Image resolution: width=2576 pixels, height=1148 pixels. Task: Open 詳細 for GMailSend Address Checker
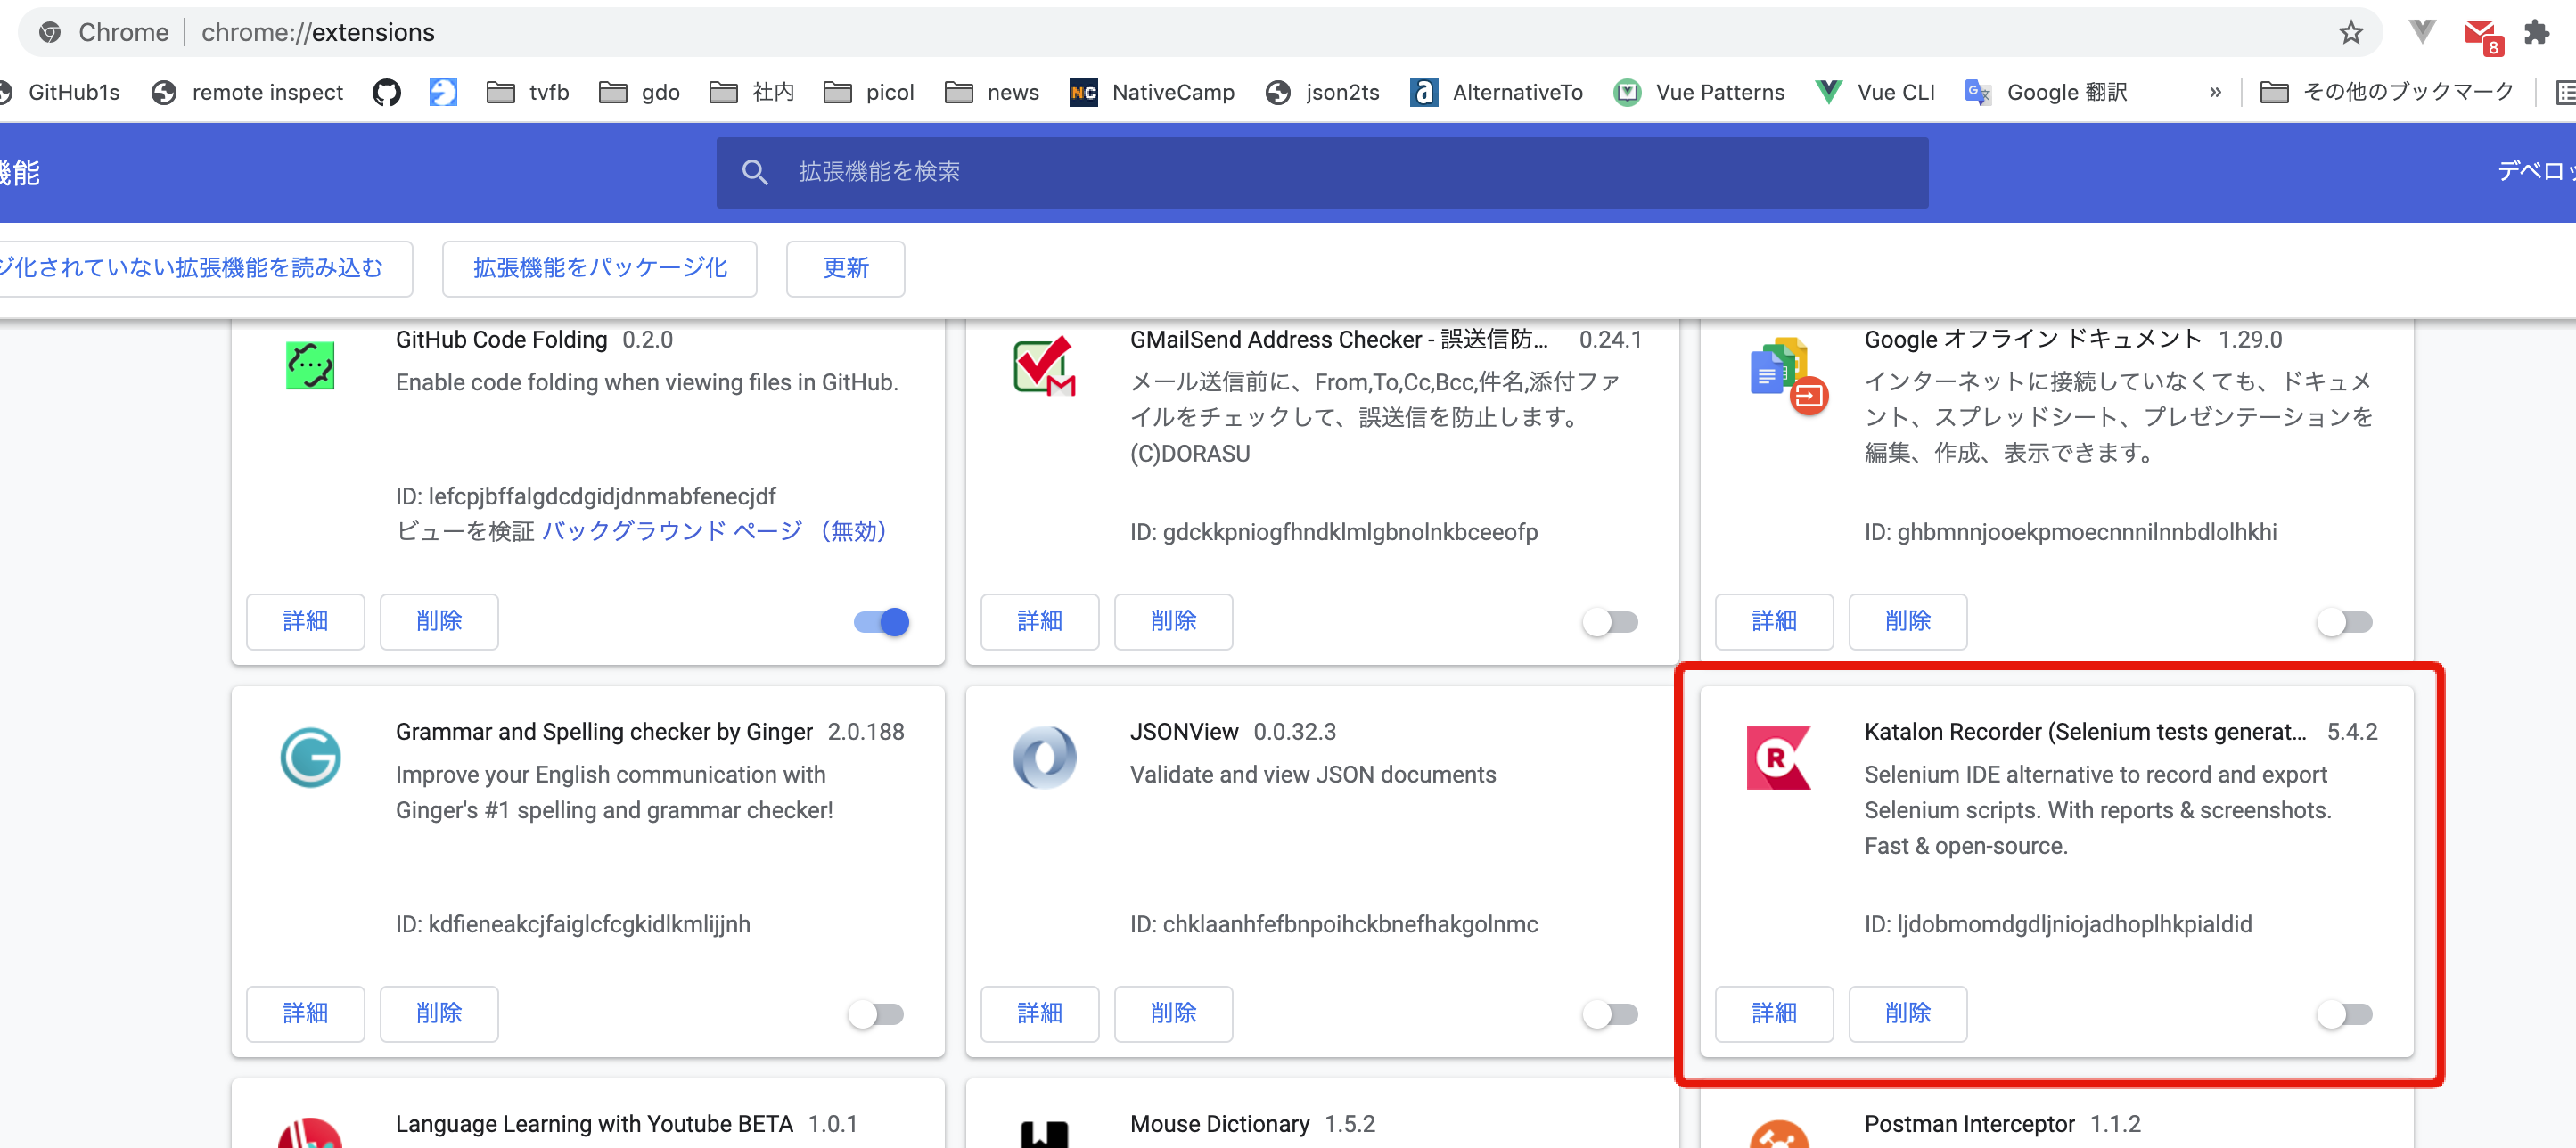(x=1040, y=621)
